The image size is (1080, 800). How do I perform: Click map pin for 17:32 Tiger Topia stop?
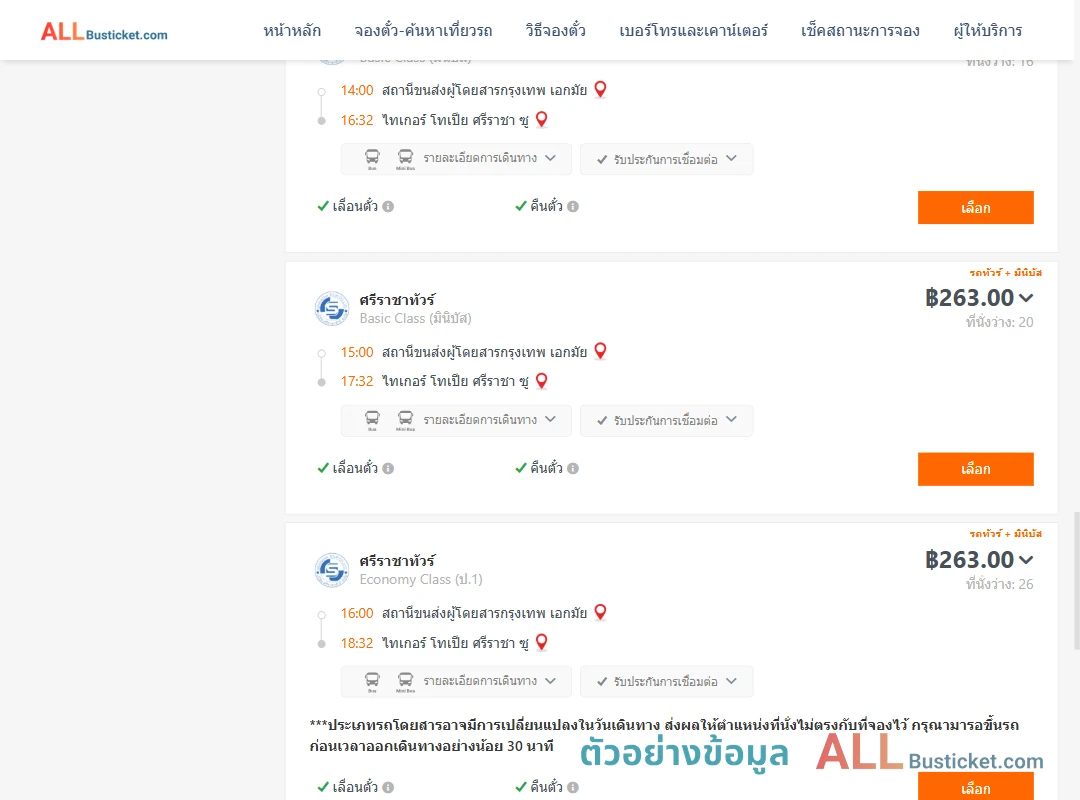pos(542,381)
